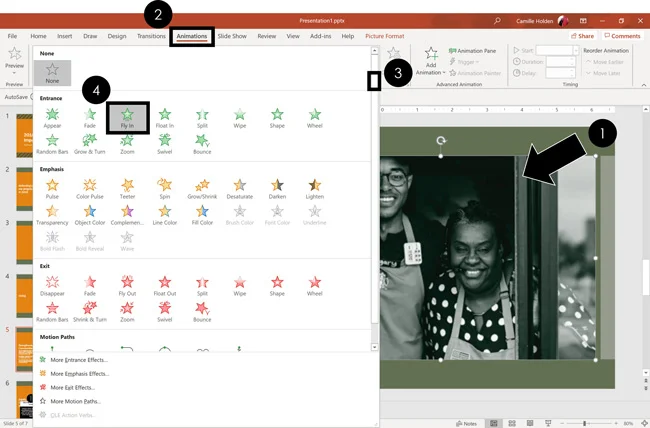Open the Animation Pane

473,51
